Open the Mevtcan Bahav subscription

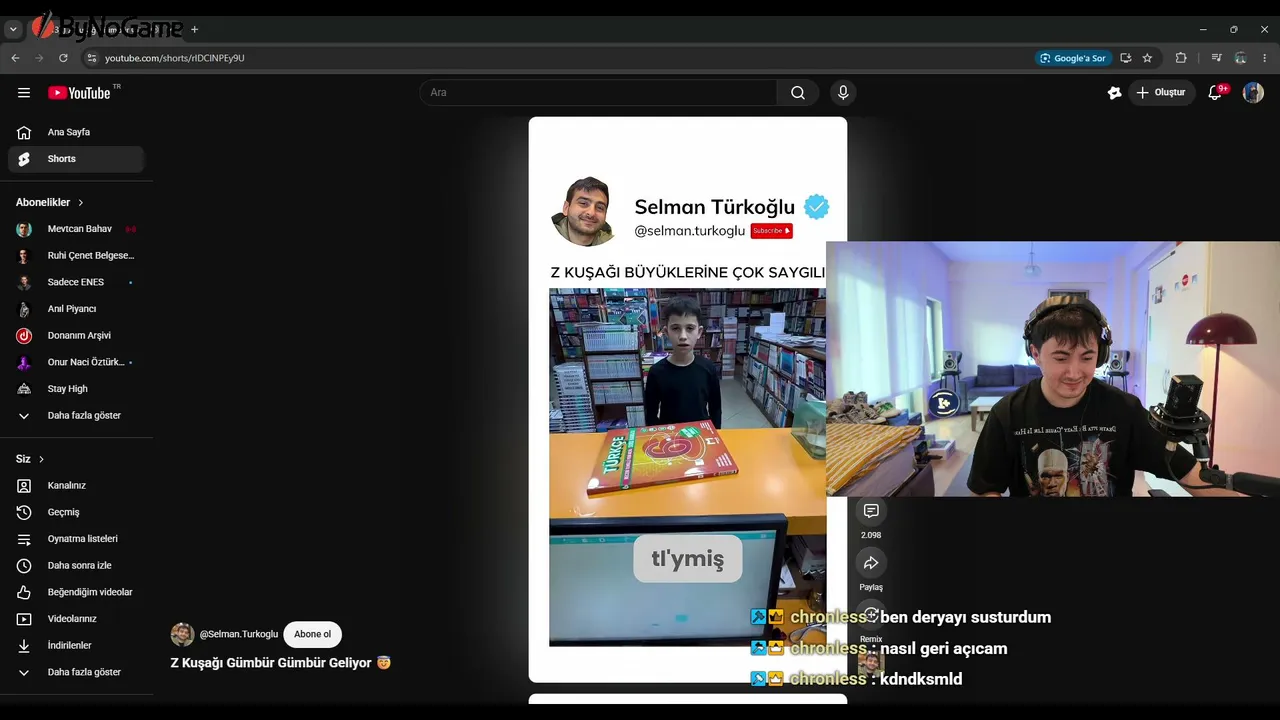tap(77, 229)
